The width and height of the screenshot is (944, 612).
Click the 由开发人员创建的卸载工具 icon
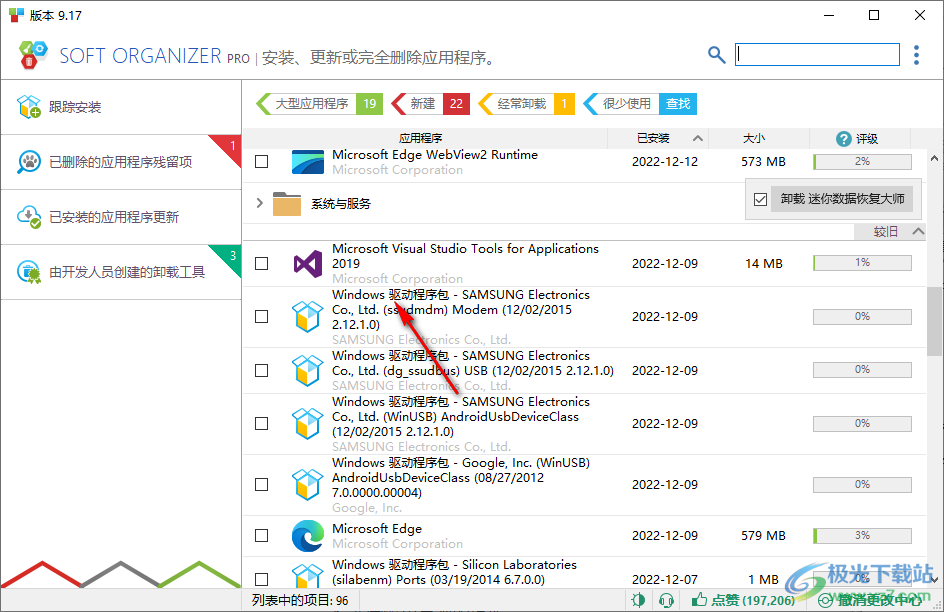click(28, 272)
